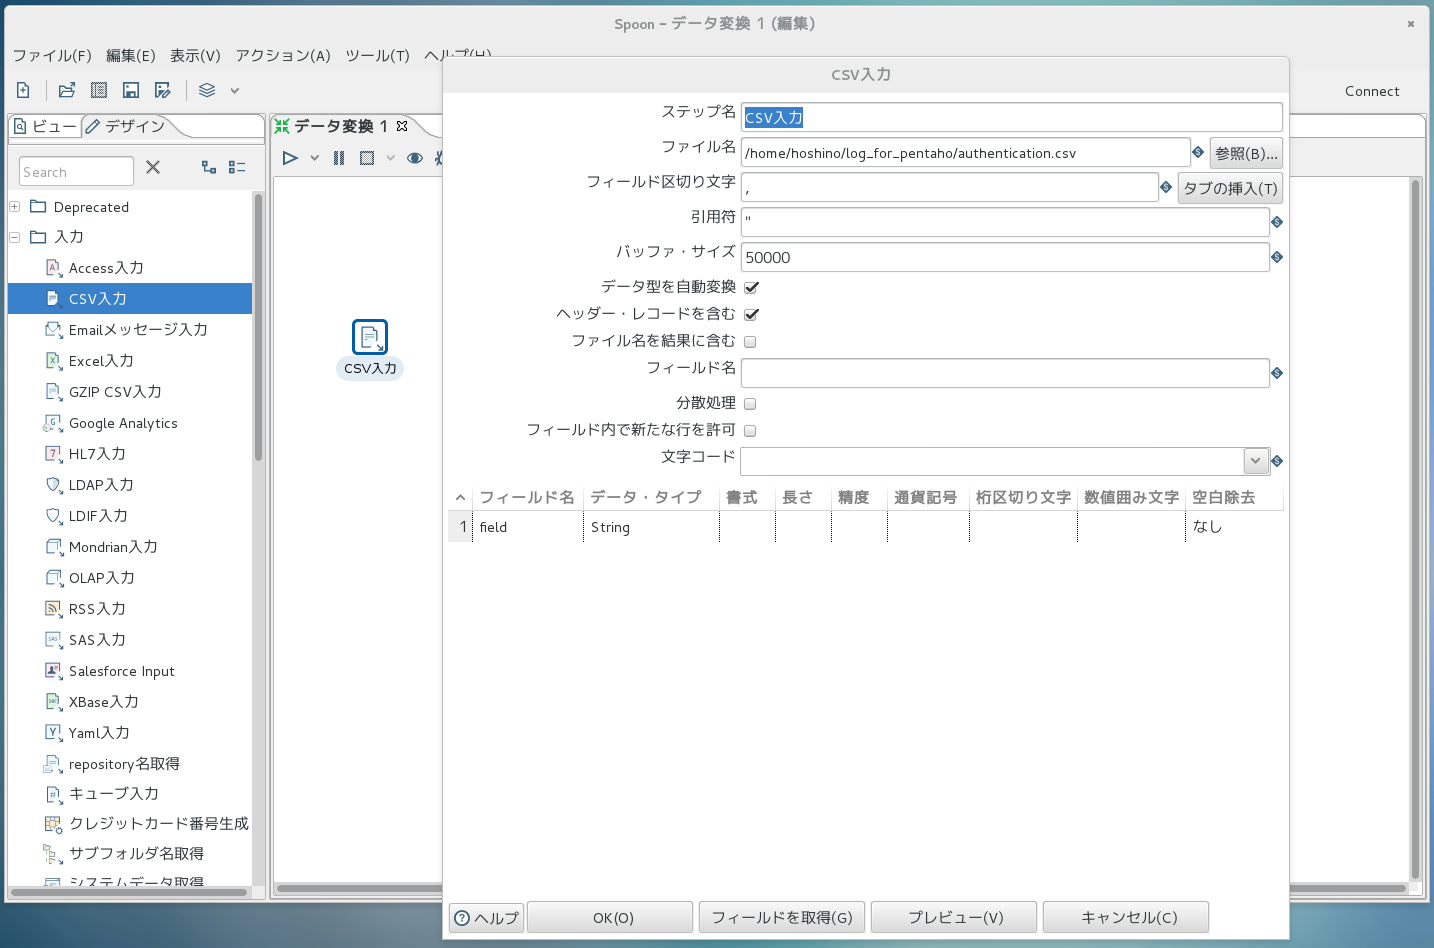Click the variable icon next to ファイル名
1434x948 pixels.
tap(1198, 152)
